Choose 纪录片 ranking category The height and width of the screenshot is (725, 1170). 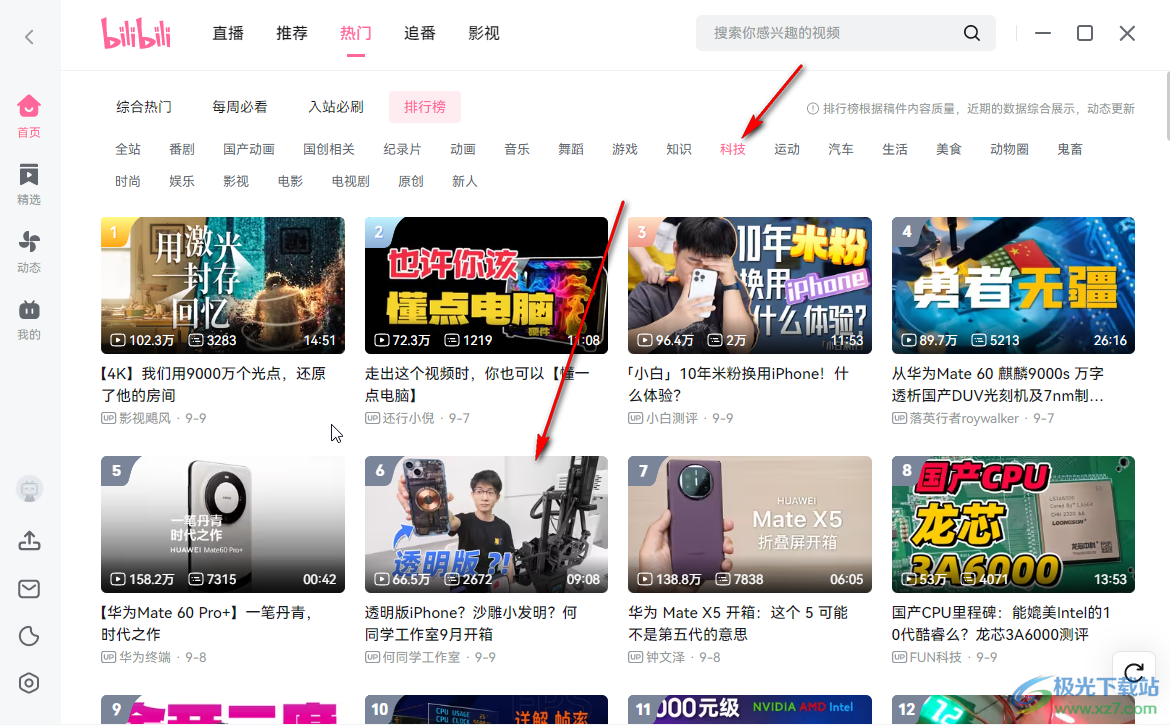(x=402, y=149)
